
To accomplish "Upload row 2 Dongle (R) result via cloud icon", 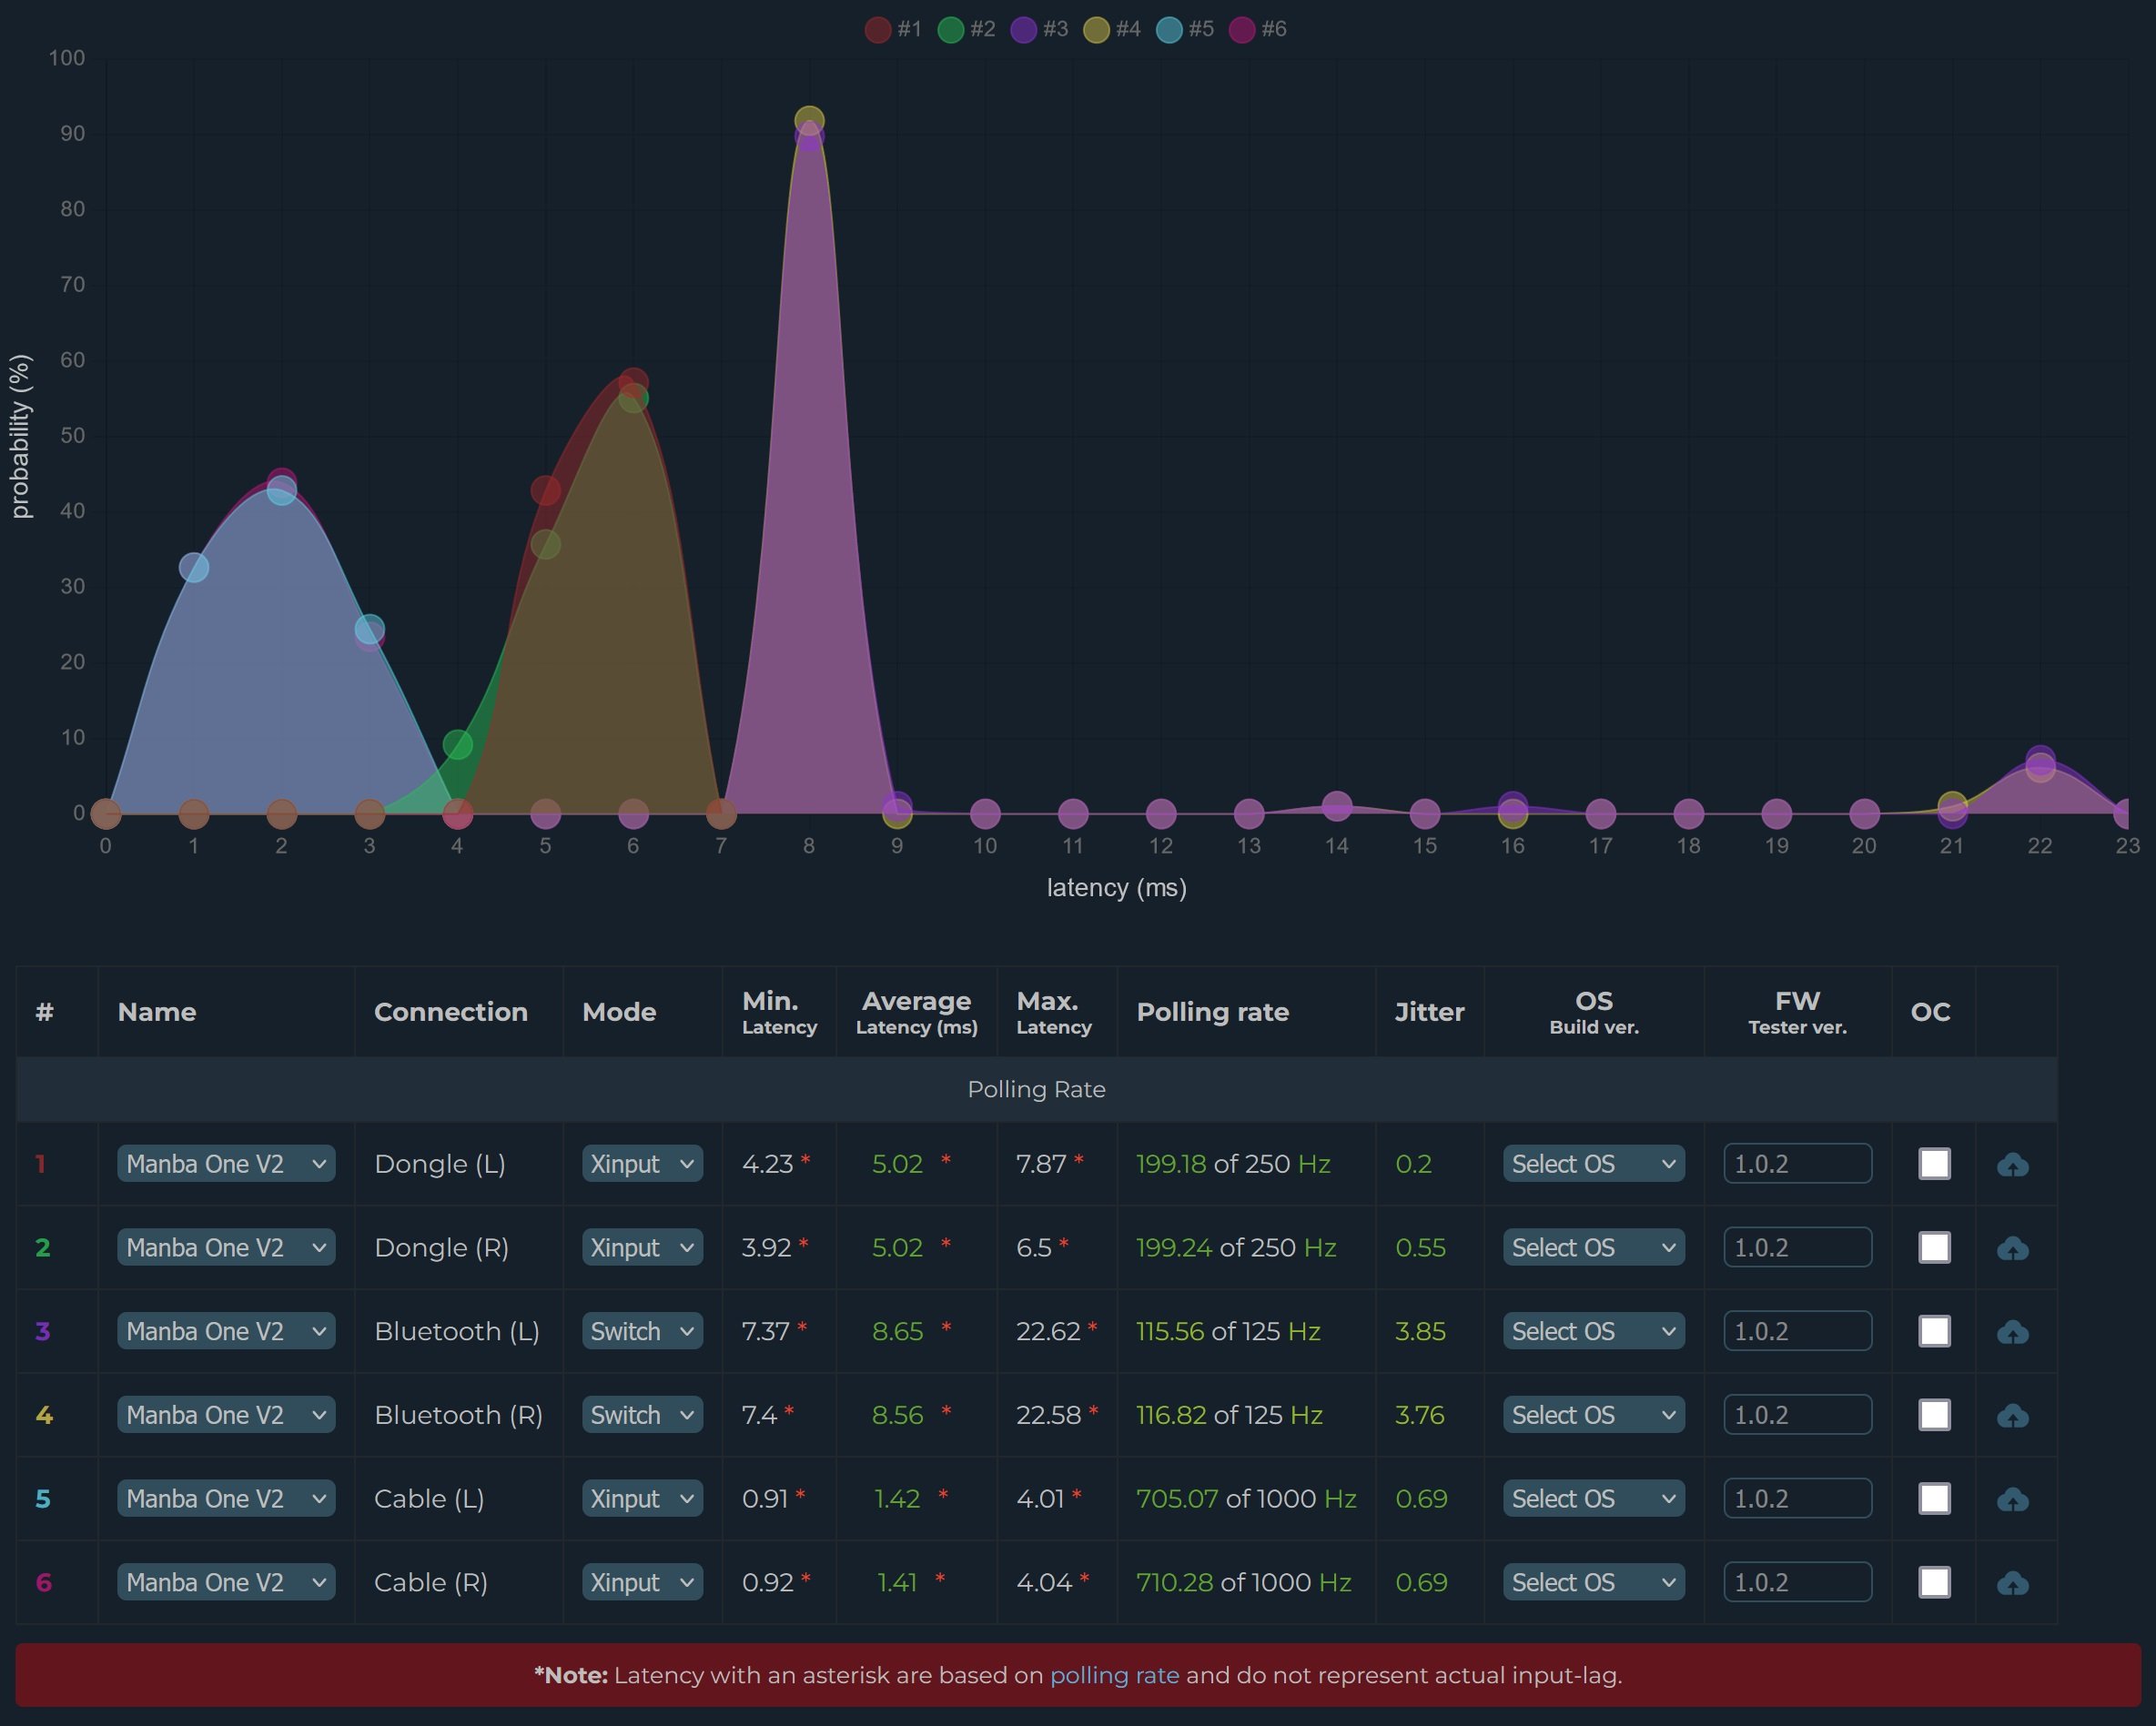I will [x=2012, y=1249].
